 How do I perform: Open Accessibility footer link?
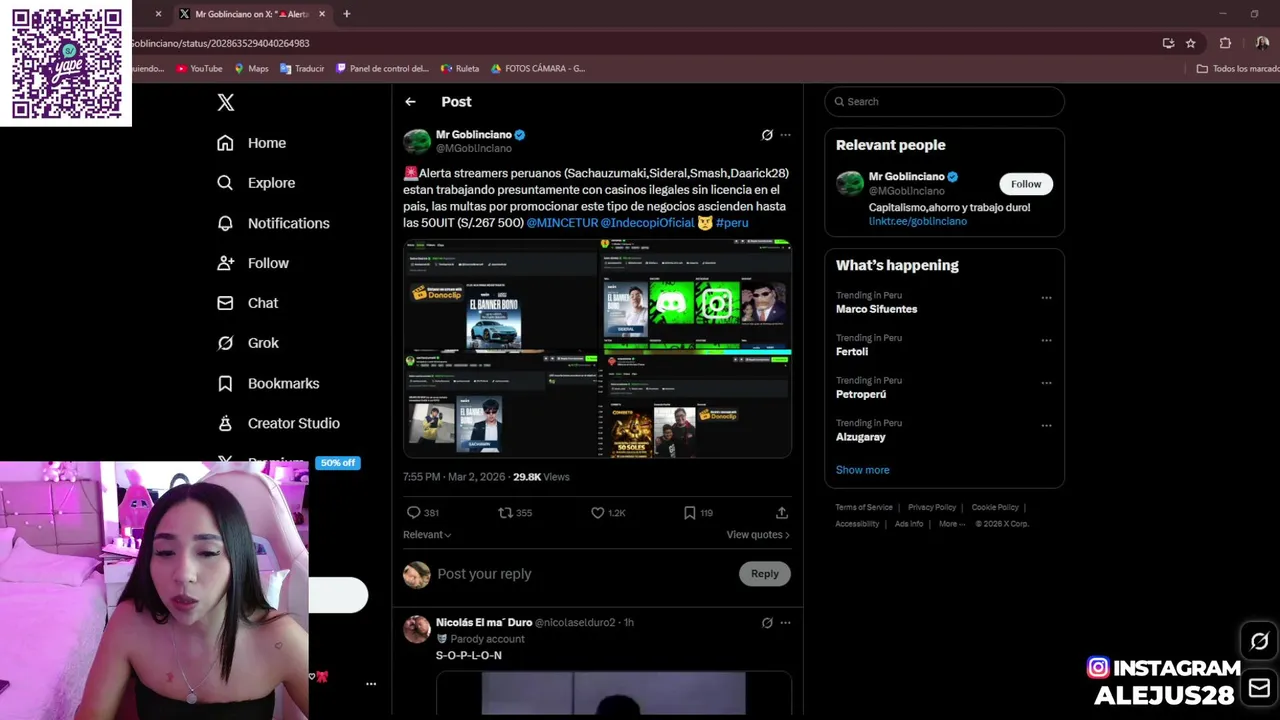tap(857, 524)
